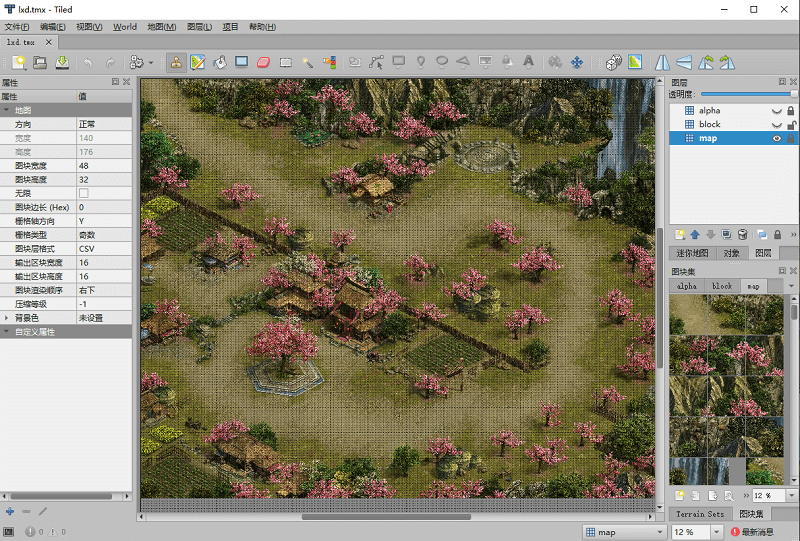Open the tileset zoom 12 % dropdown

(791, 496)
